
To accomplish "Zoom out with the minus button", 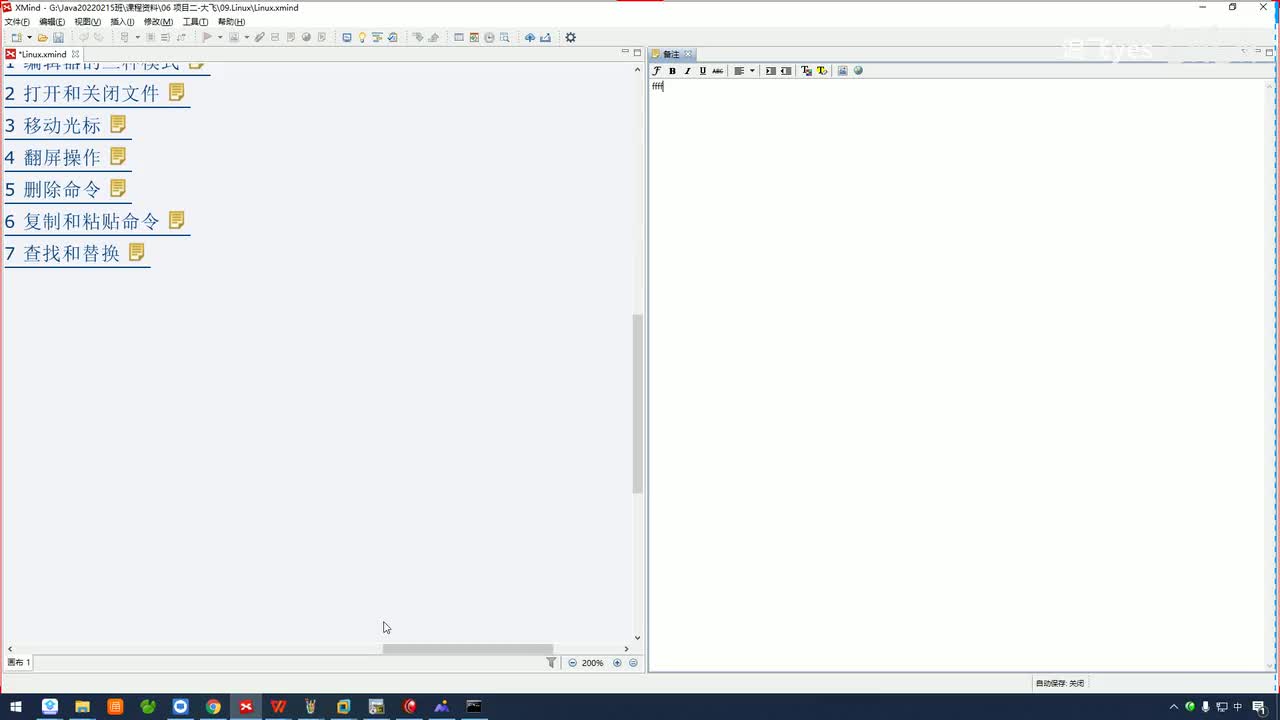I will point(572,663).
